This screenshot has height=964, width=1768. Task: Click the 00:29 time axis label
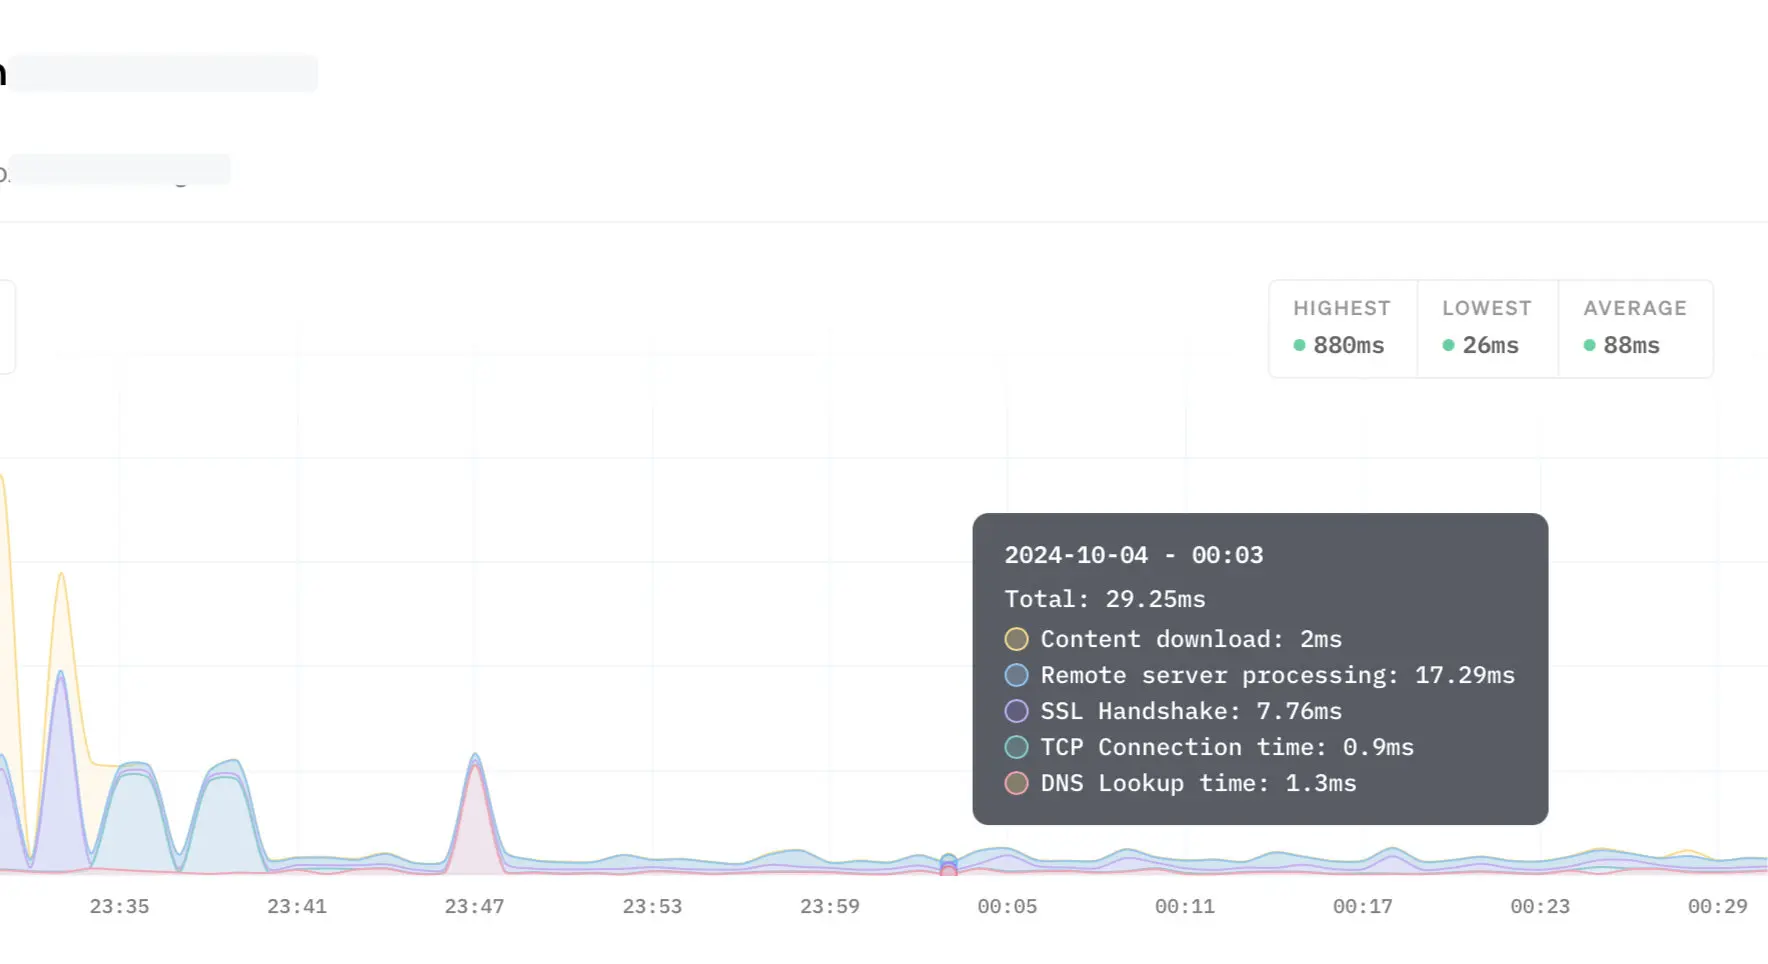click(x=1717, y=906)
